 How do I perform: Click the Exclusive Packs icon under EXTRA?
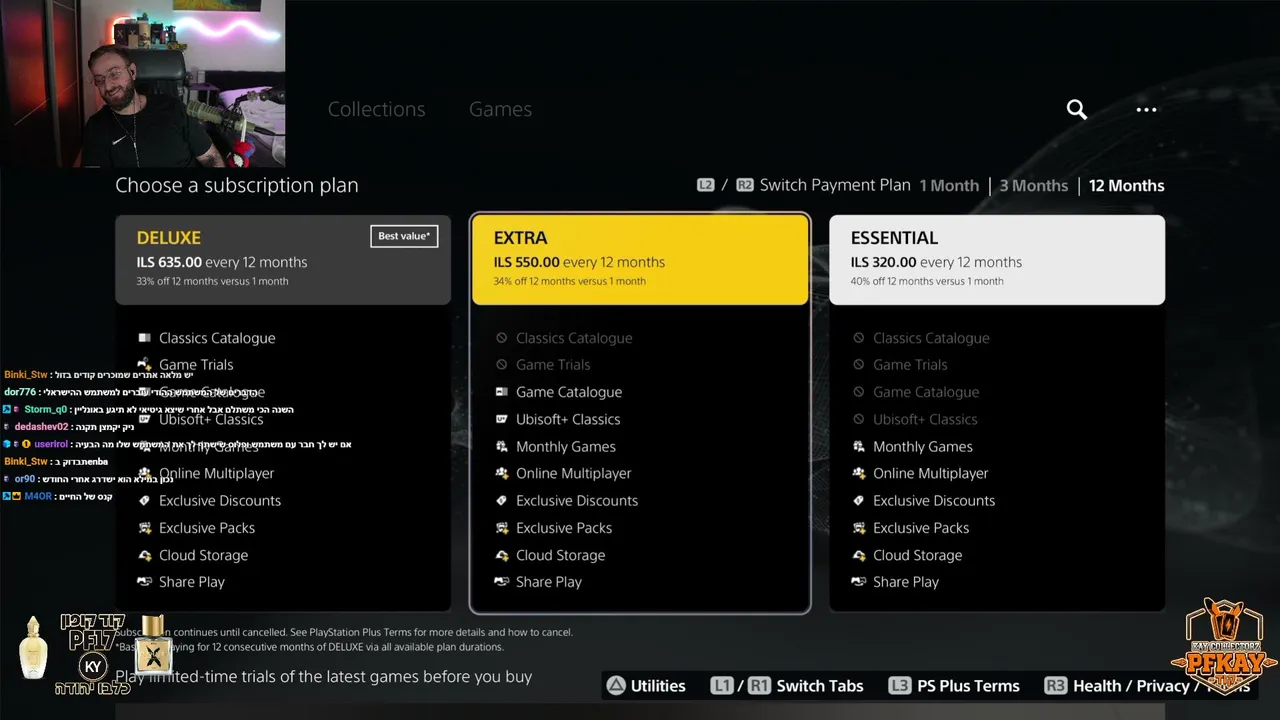click(x=502, y=528)
